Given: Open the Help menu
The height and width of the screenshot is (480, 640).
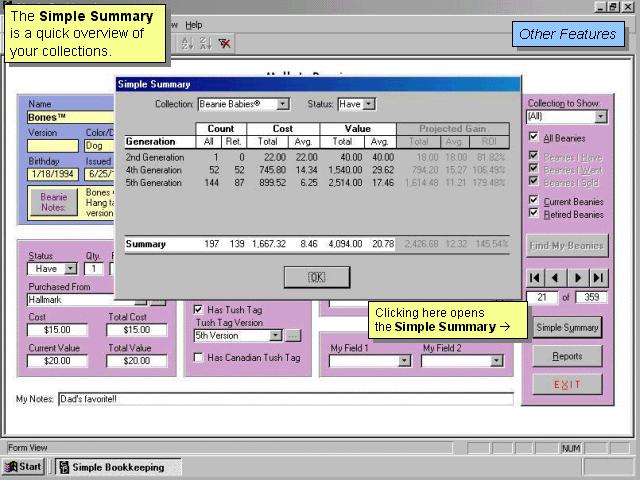Looking at the screenshot, I should pyautogui.click(x=193, y=25).
